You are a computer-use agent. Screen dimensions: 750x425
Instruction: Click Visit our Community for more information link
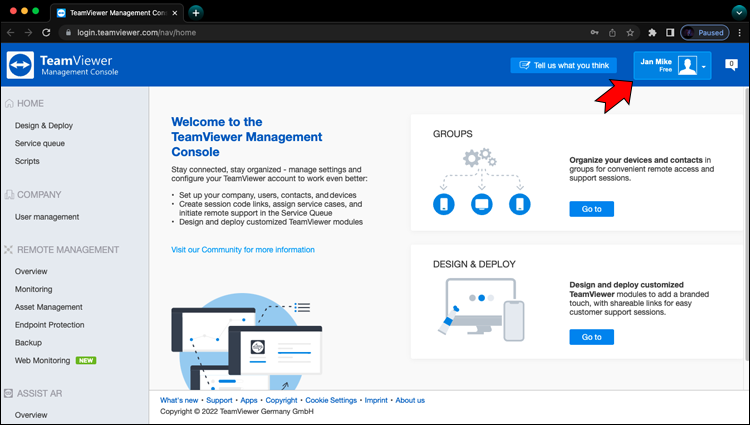pos(243,250)
